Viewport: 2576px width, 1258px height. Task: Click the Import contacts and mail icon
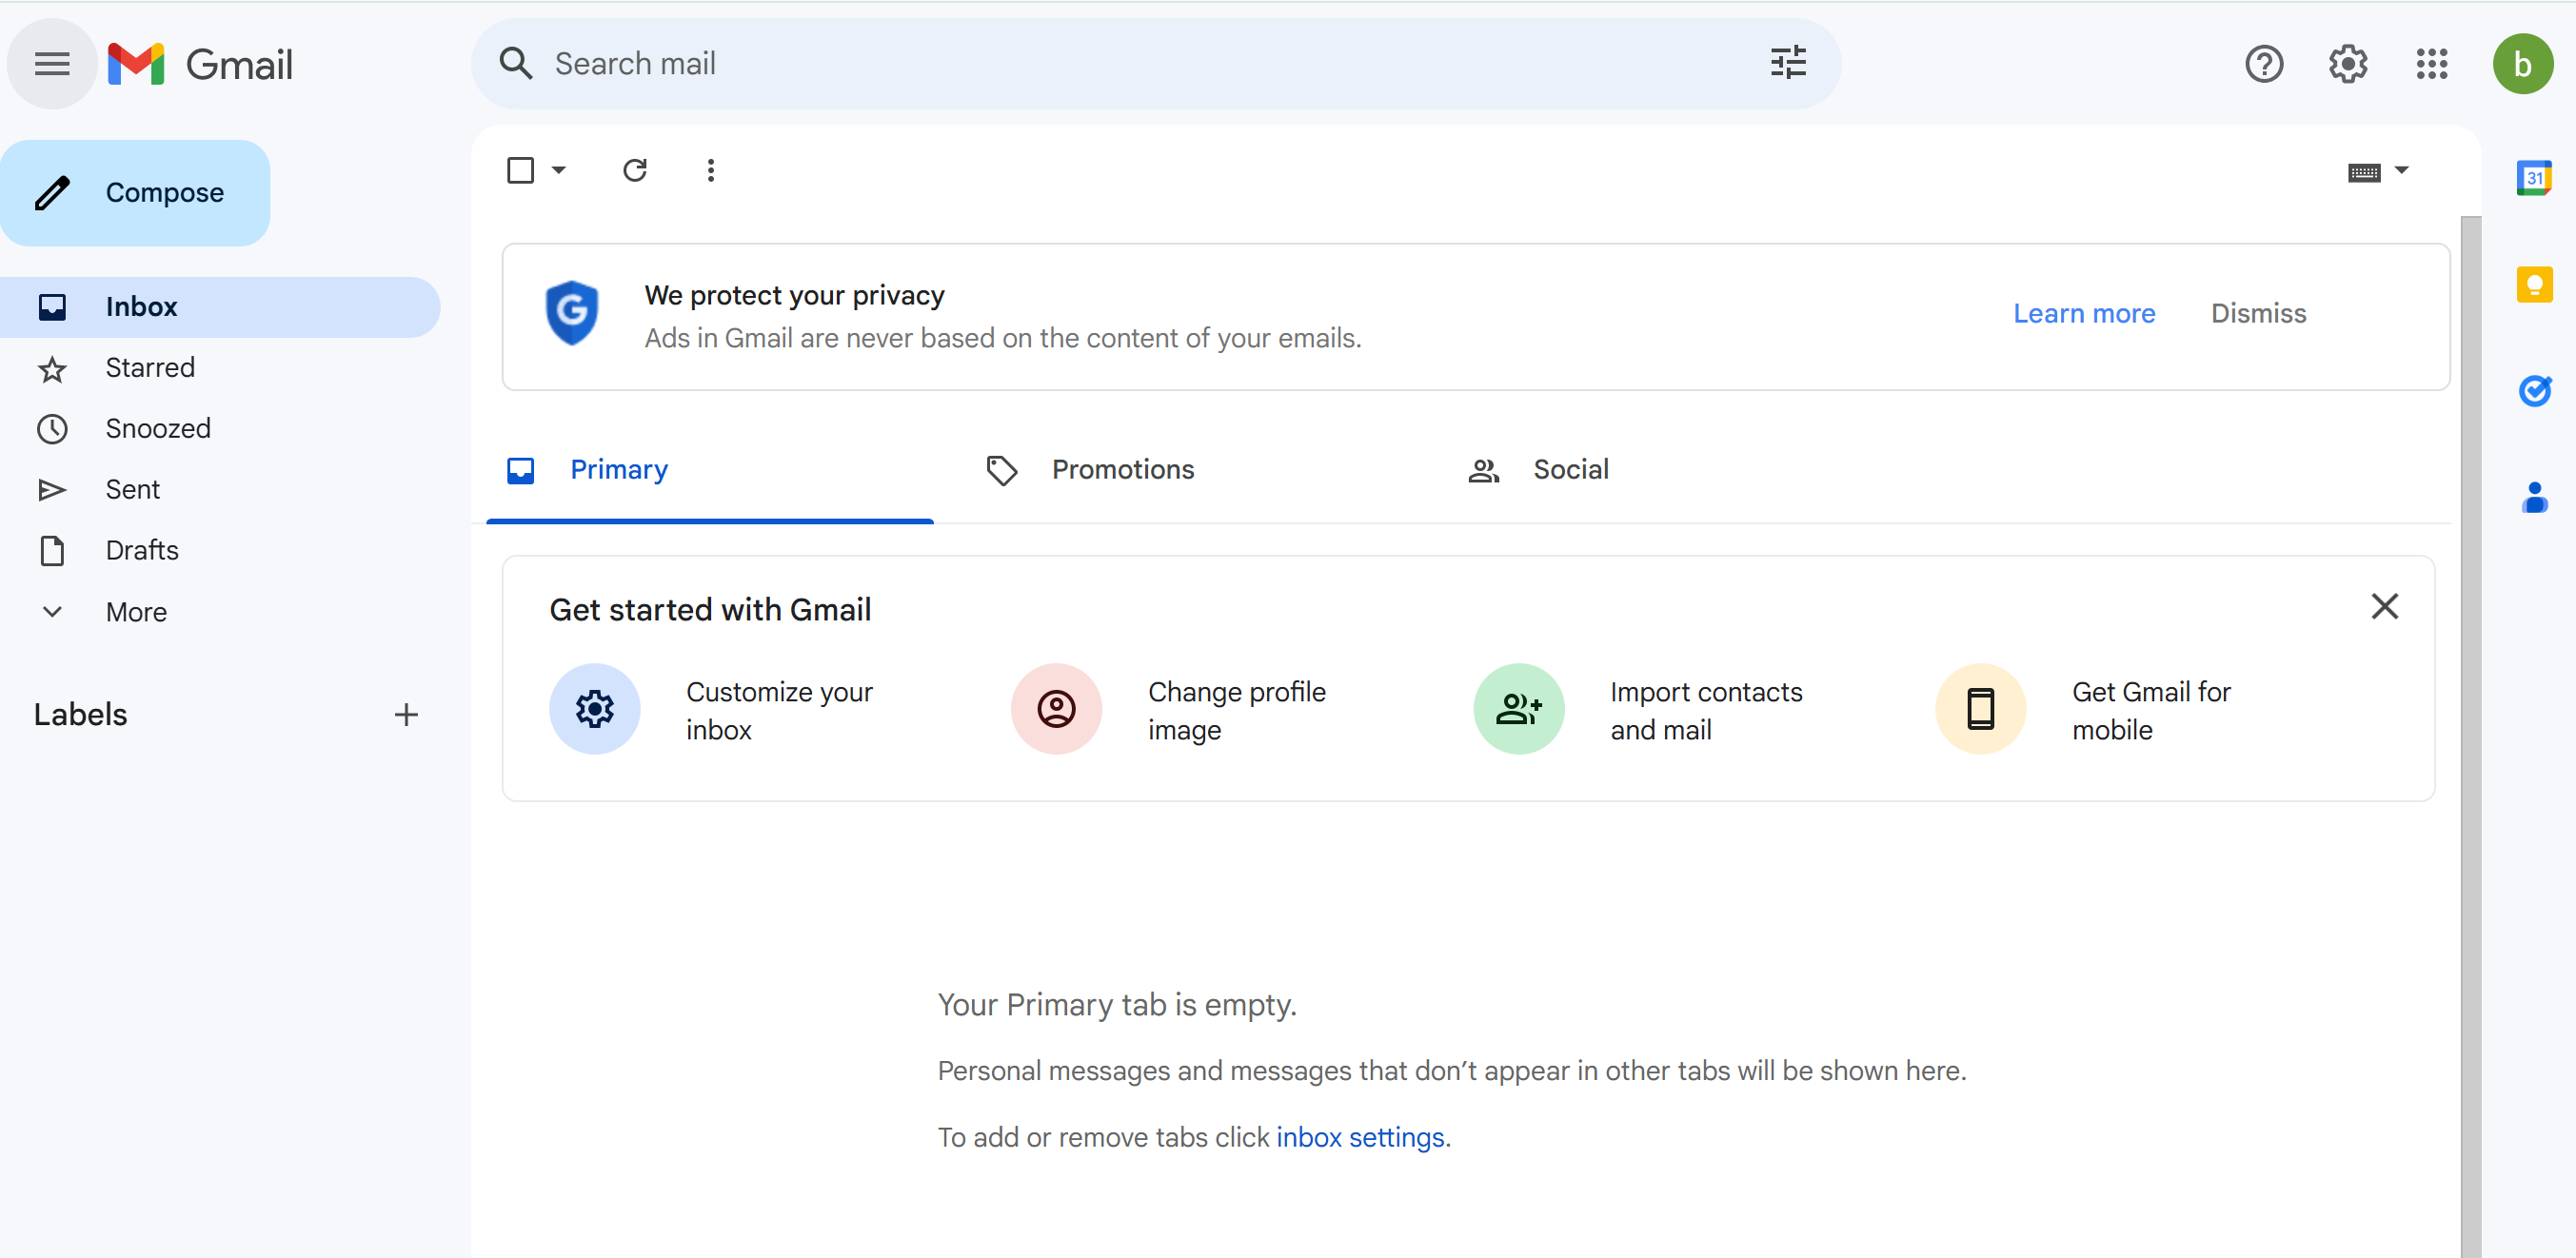[x=1515, y=710]
